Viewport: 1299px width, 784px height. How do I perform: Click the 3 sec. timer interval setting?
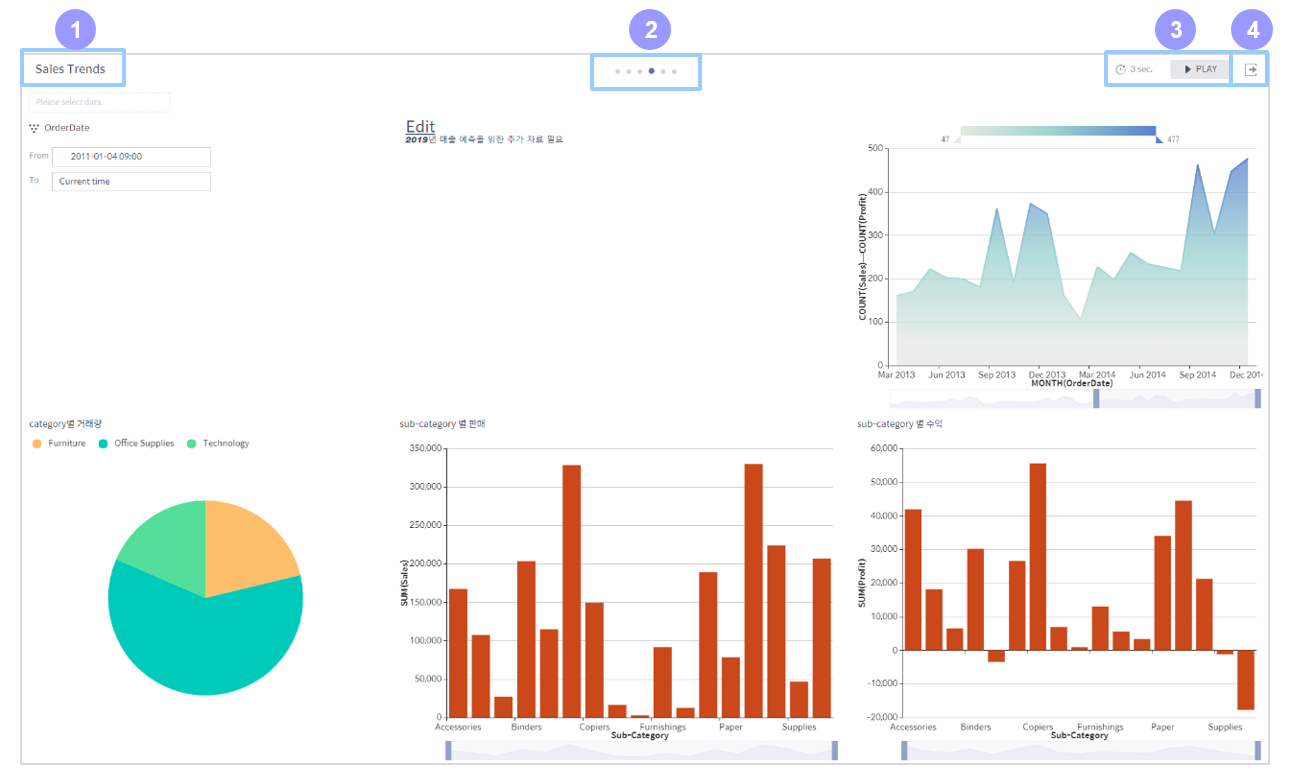[1134, 69]
